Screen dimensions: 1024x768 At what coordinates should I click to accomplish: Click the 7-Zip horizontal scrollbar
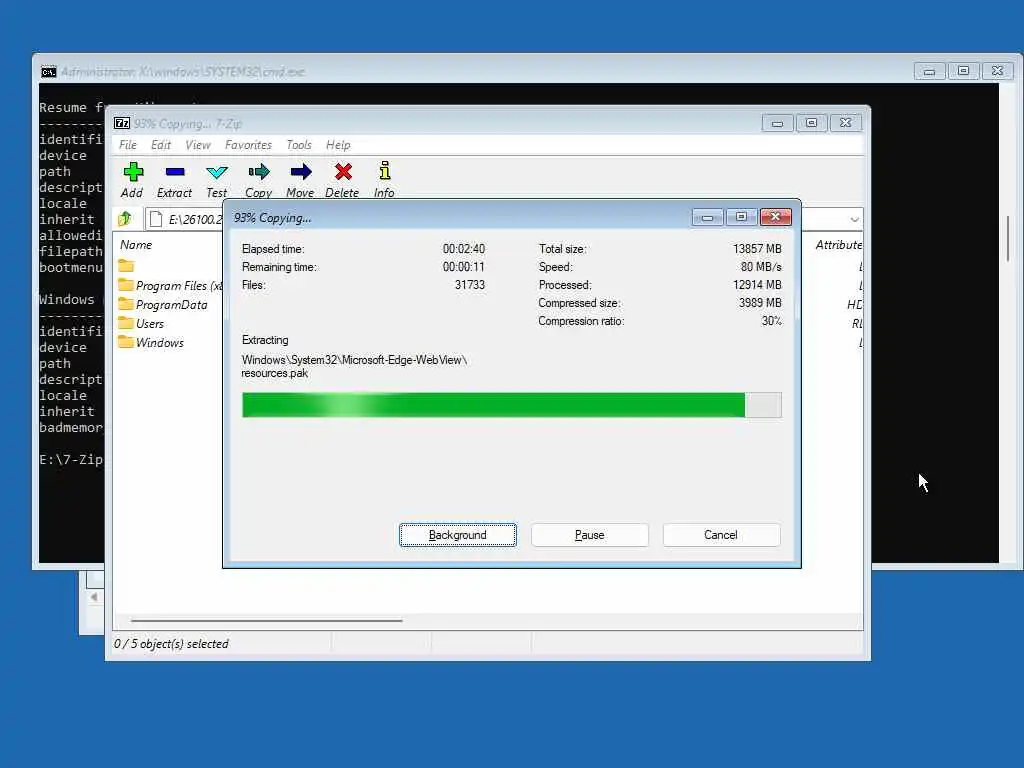pyautogui.click(x=266, y=620)
